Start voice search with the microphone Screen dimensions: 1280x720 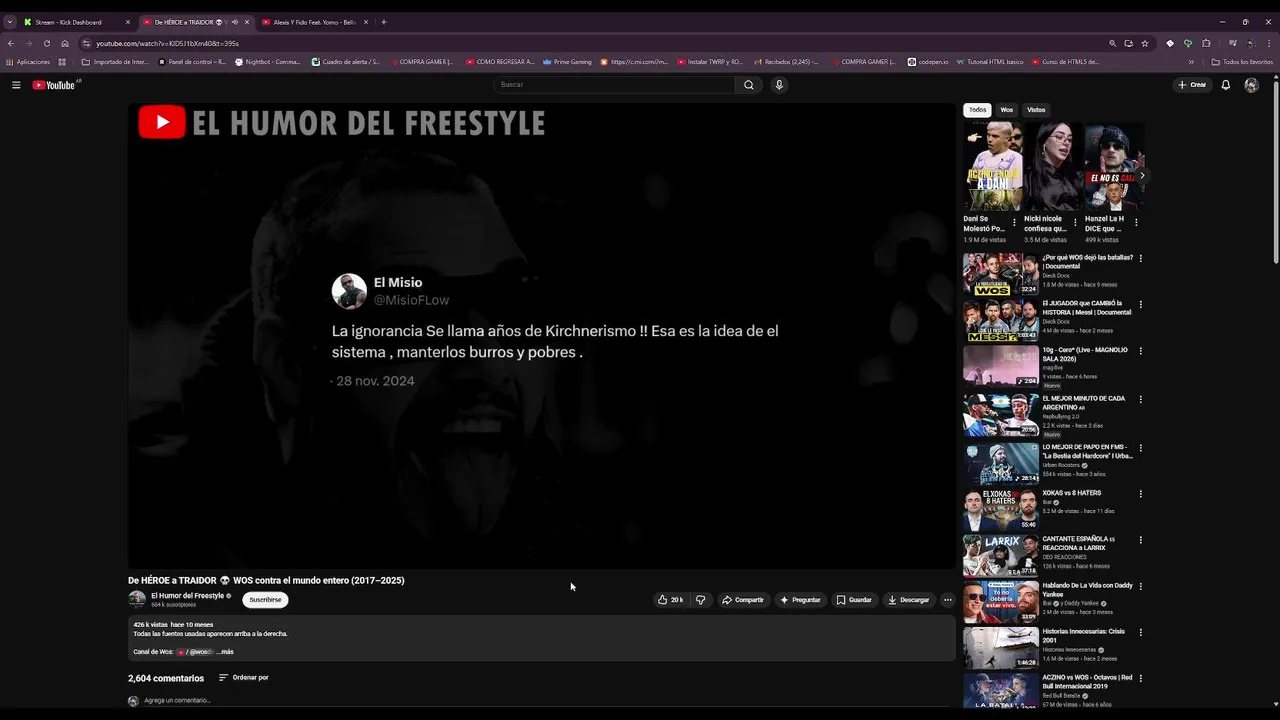(x=779, y=85)
